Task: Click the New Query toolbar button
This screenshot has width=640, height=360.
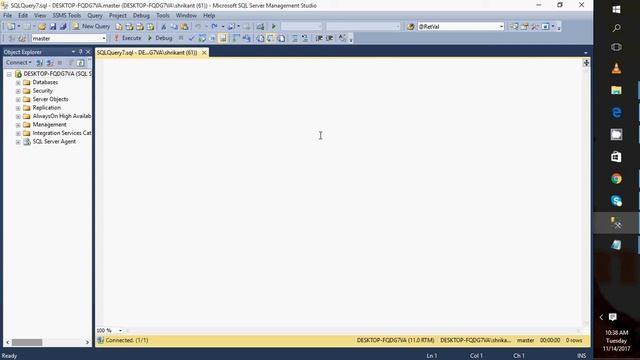Action: pos(91,26)
